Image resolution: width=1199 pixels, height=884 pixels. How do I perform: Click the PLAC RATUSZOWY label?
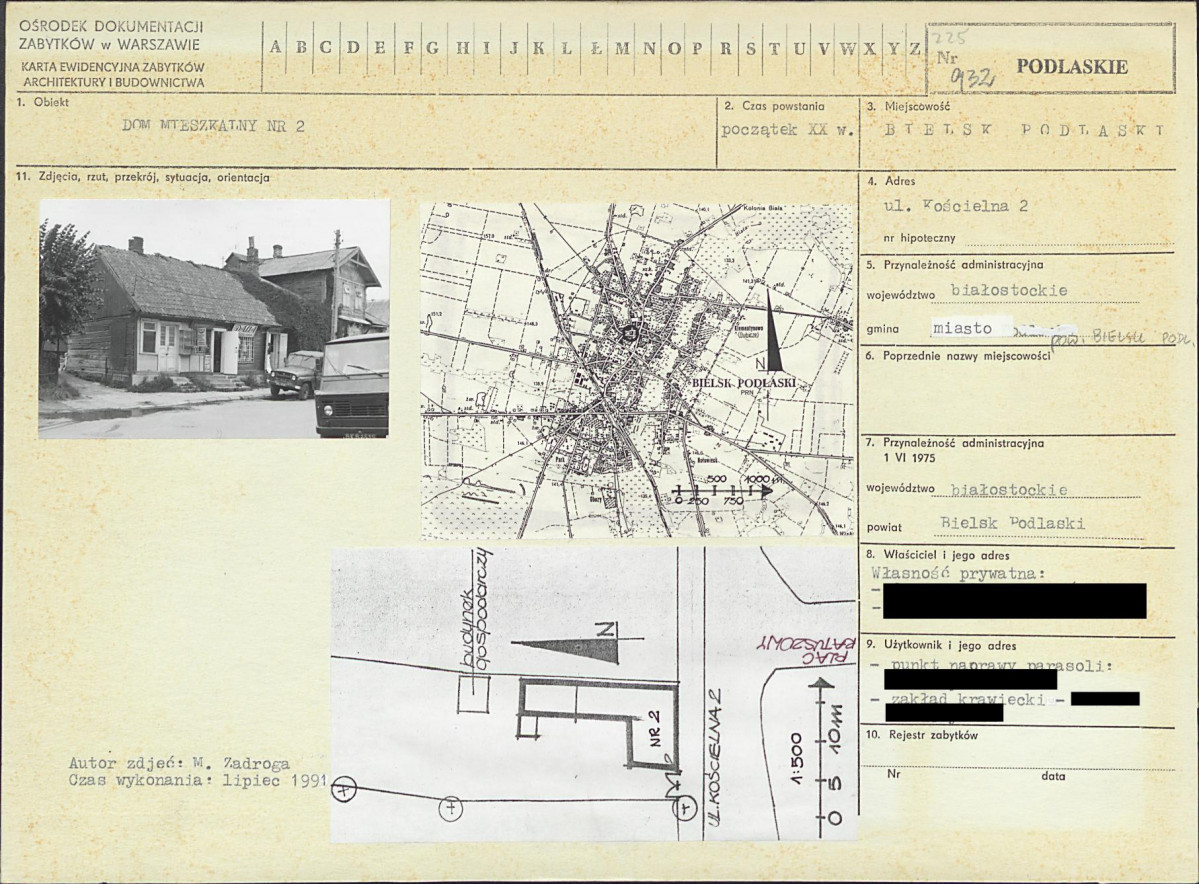pos(806,648)
